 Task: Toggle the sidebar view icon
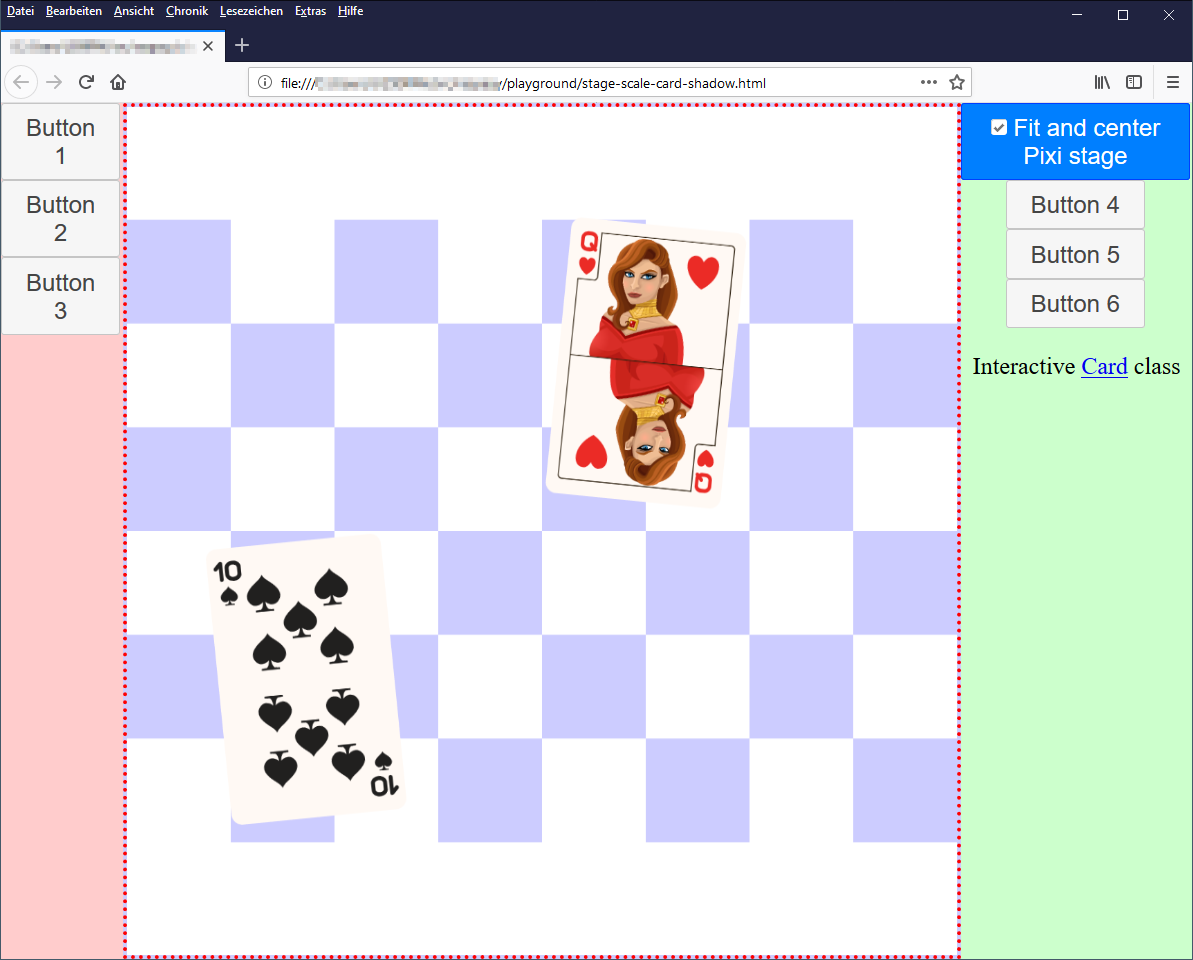tap(1134, 82)
